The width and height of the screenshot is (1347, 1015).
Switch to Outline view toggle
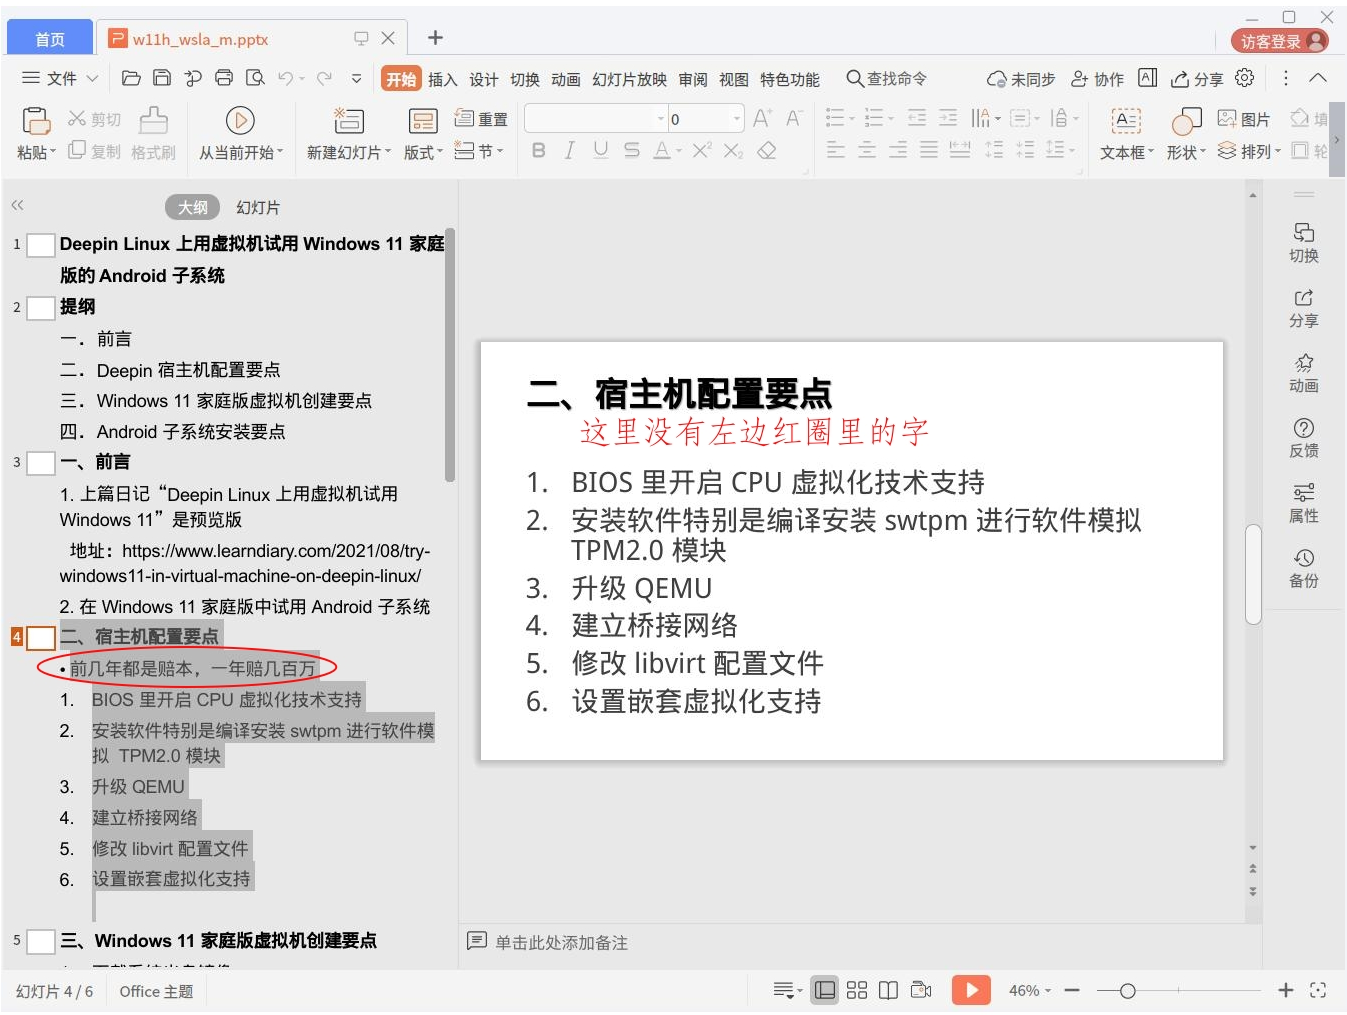coord(192,207)
